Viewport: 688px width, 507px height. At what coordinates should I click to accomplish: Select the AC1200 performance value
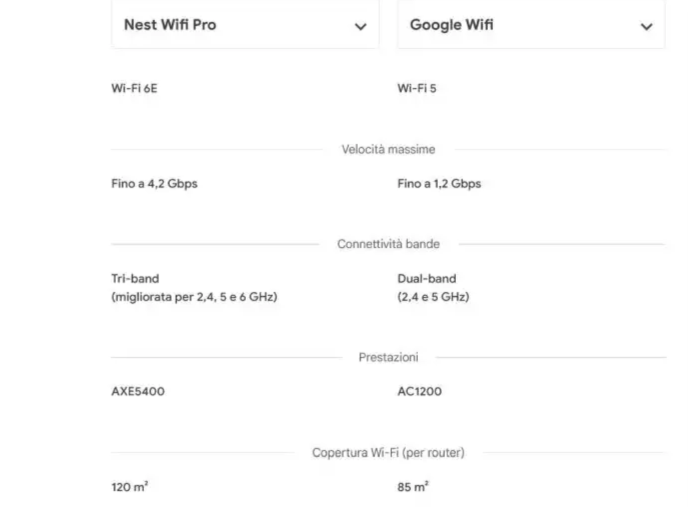point(420,391)
